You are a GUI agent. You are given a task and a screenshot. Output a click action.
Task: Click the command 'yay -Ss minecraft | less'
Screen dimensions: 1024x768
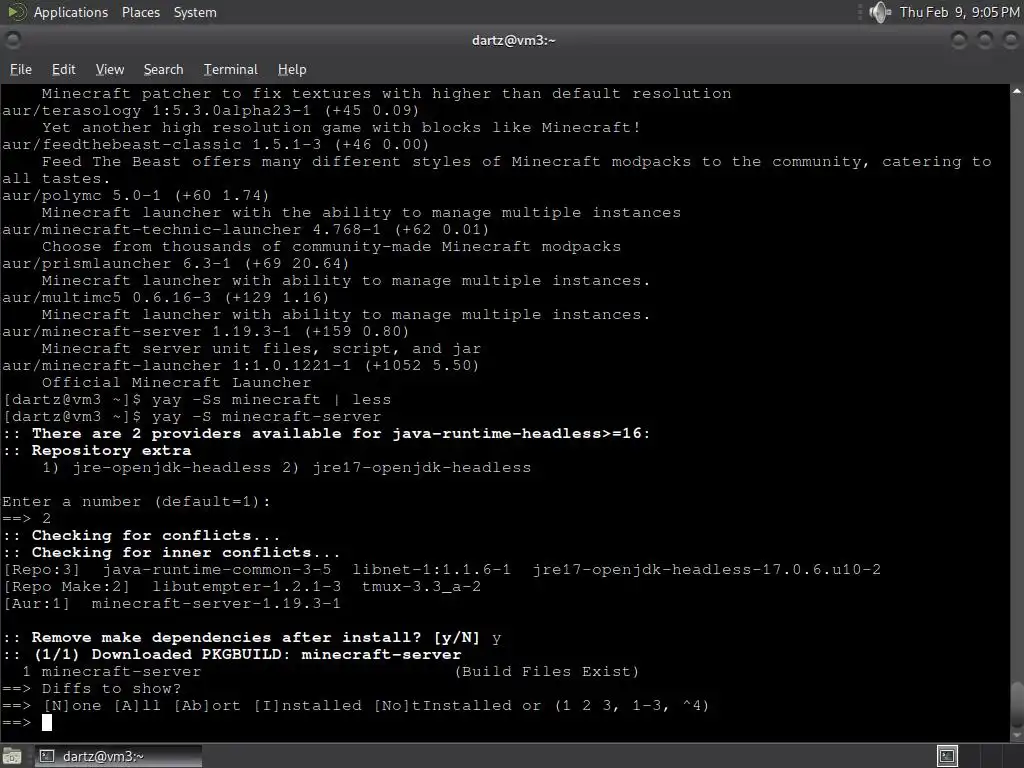tap(271, 400)
